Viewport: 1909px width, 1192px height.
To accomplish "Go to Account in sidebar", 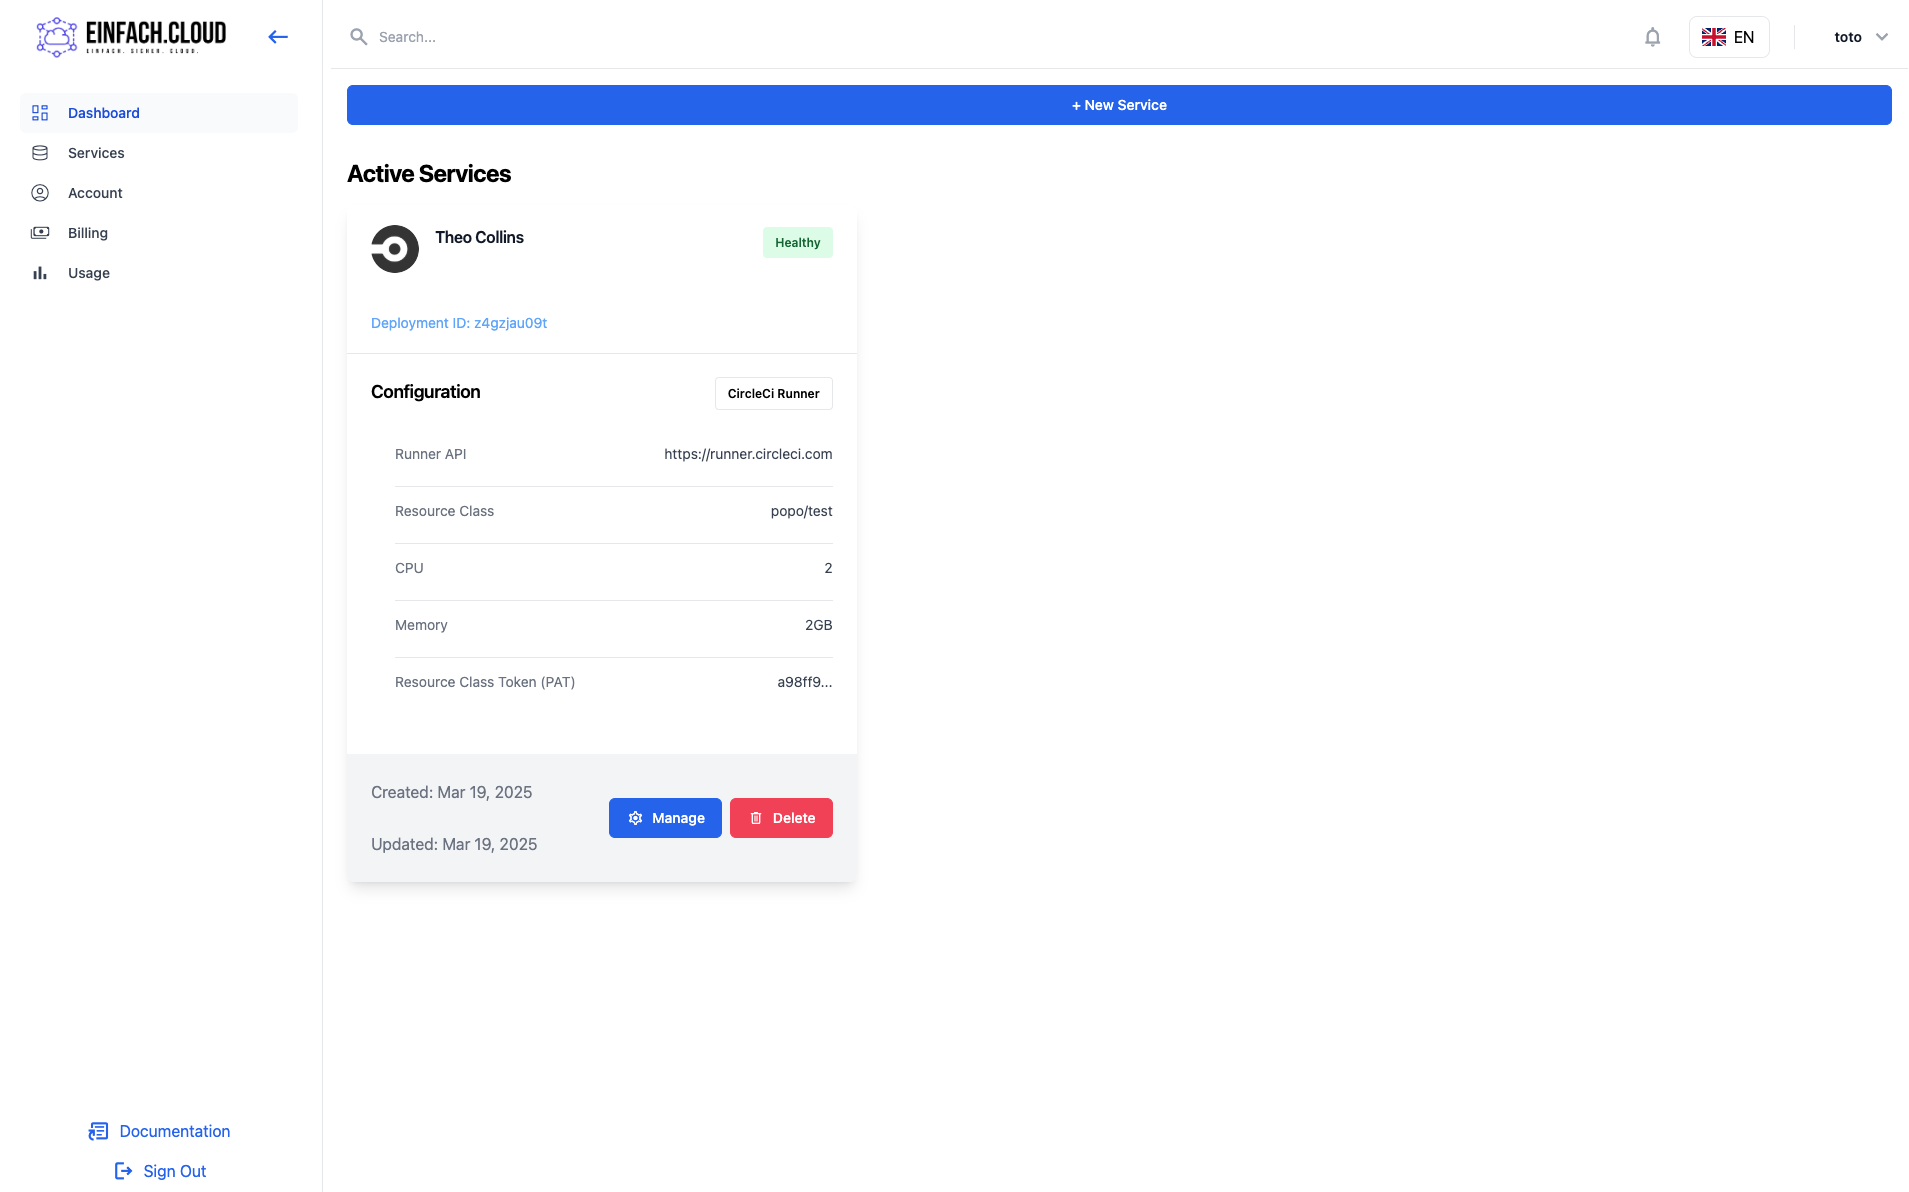I will pos(95,193).
